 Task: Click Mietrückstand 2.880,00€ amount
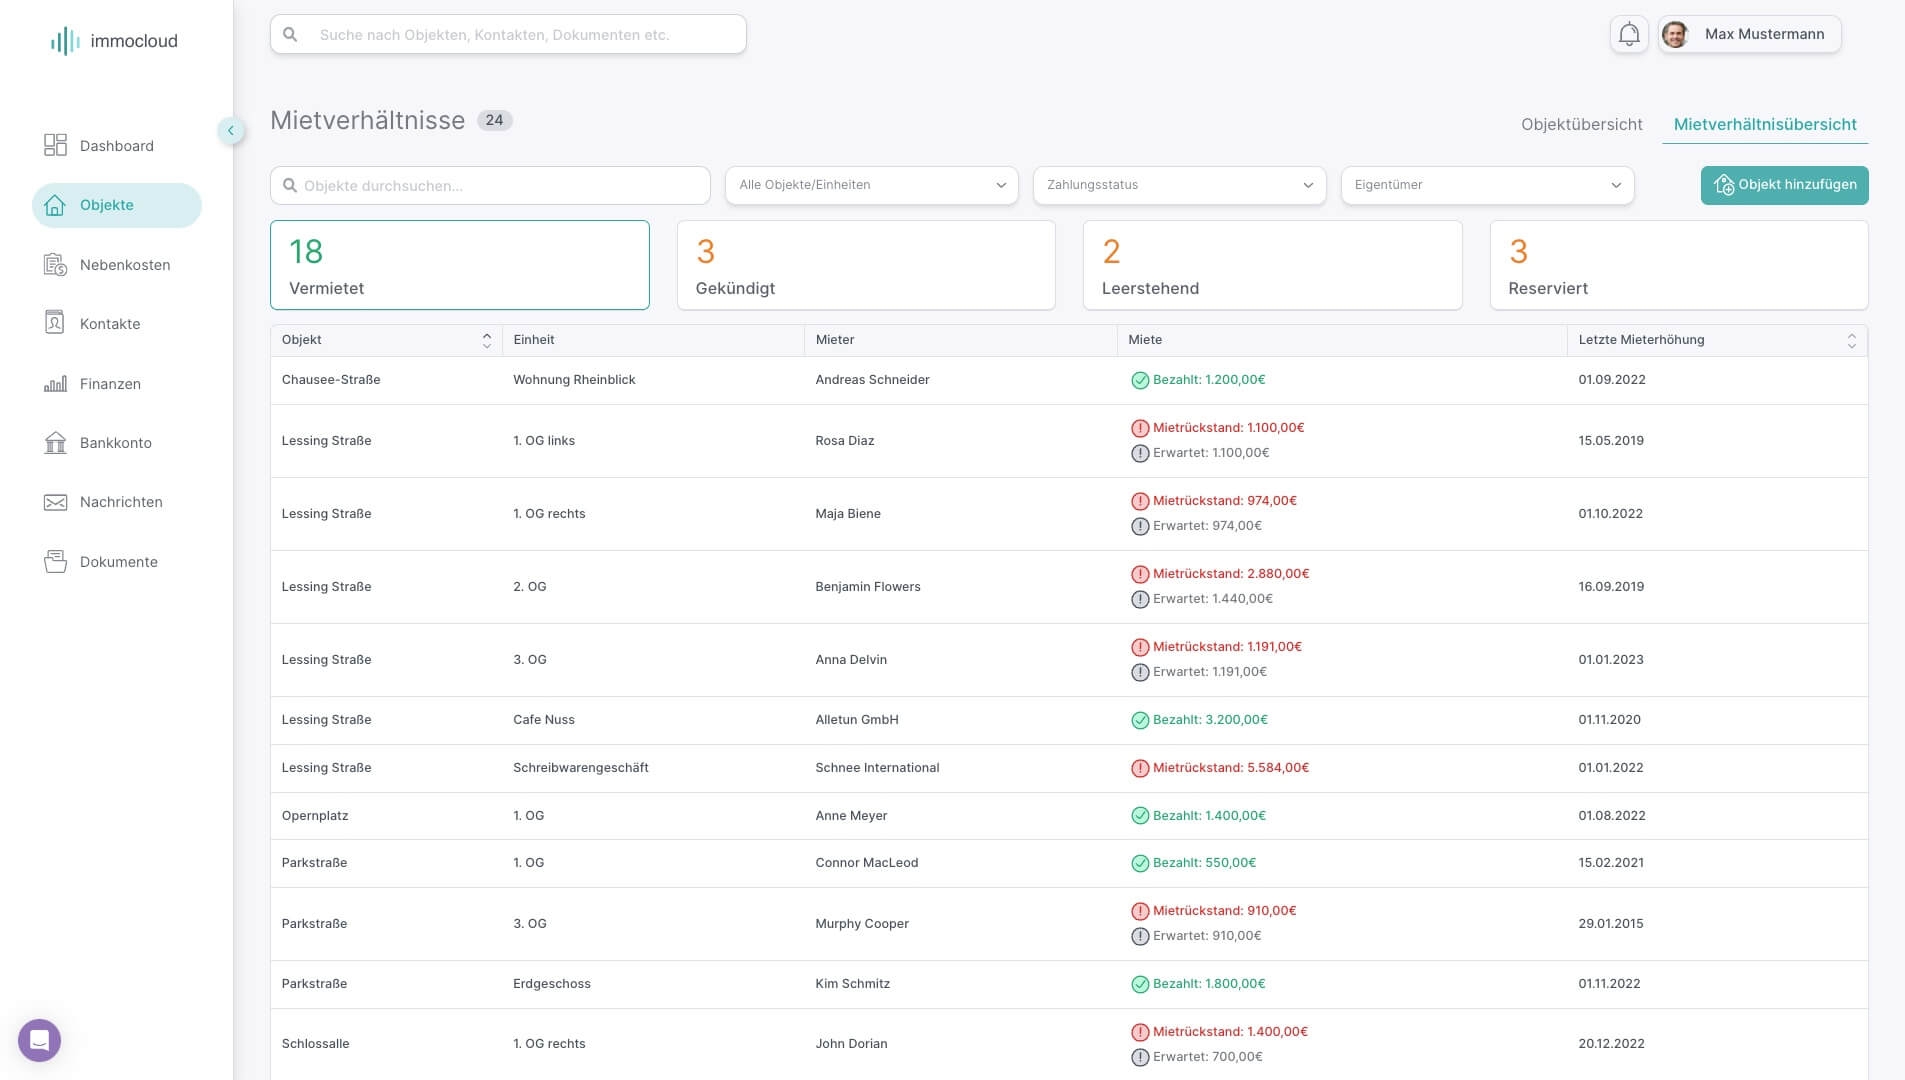pos(1231,574)
